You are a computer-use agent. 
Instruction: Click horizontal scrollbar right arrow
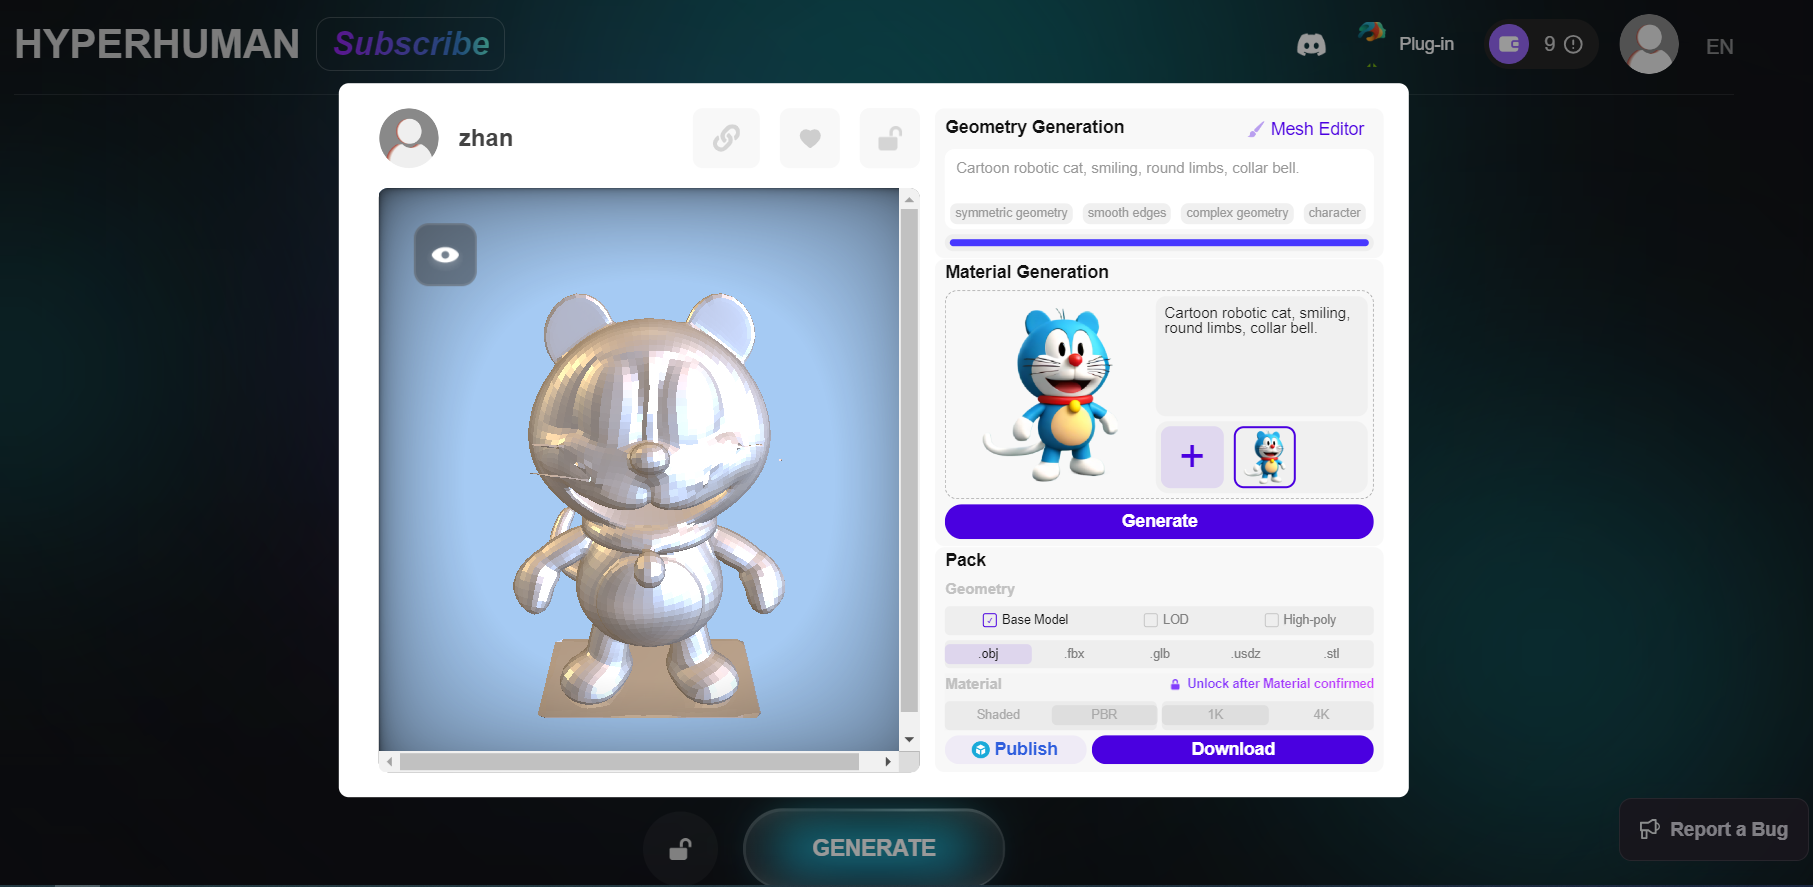tap(888, 762)
